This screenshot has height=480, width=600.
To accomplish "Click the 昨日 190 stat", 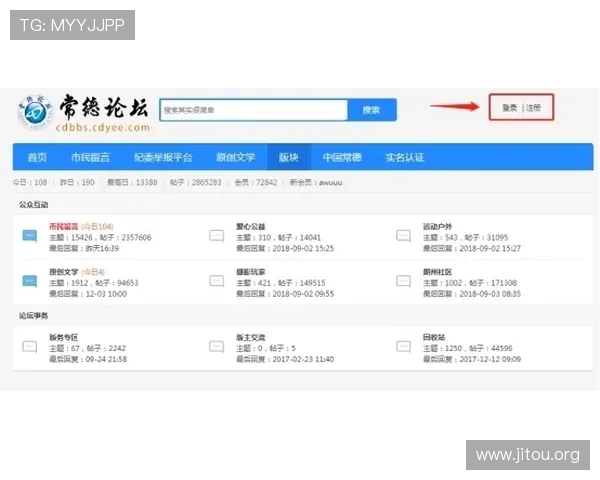I will 77,183.
